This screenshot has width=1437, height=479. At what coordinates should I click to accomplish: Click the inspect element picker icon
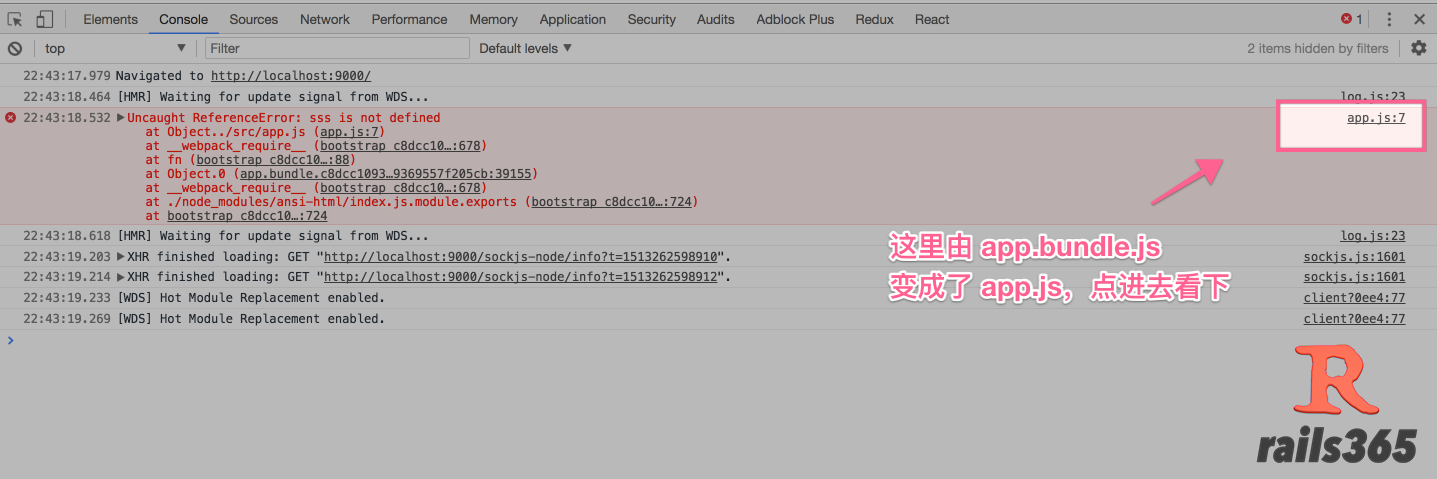[x=15, y=19]
